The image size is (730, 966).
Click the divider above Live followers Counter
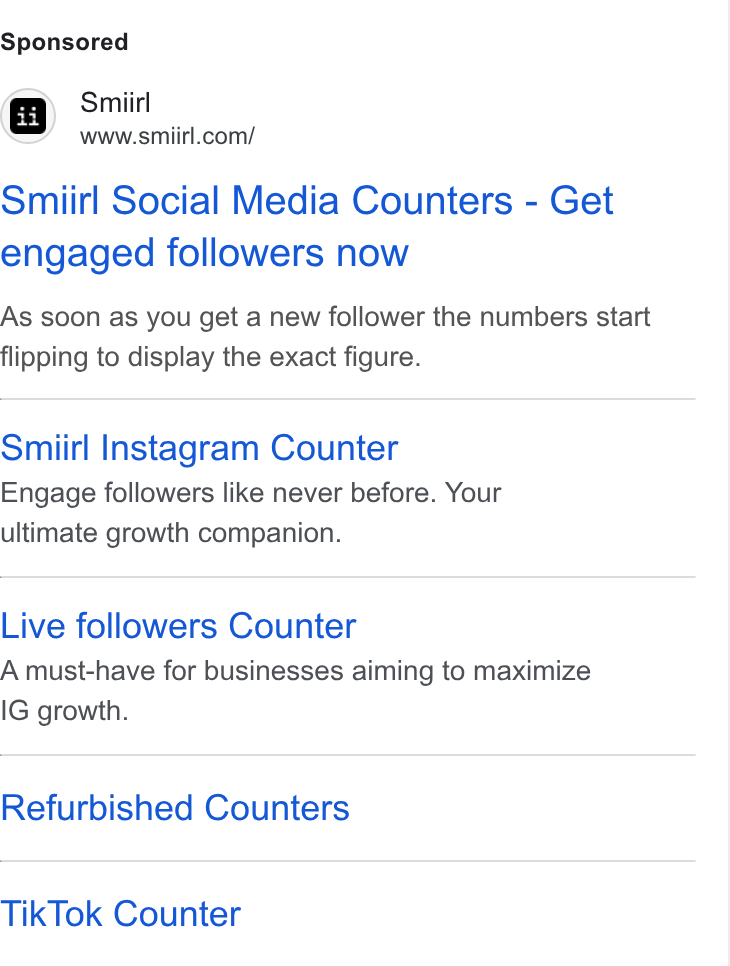click(347, 577)
